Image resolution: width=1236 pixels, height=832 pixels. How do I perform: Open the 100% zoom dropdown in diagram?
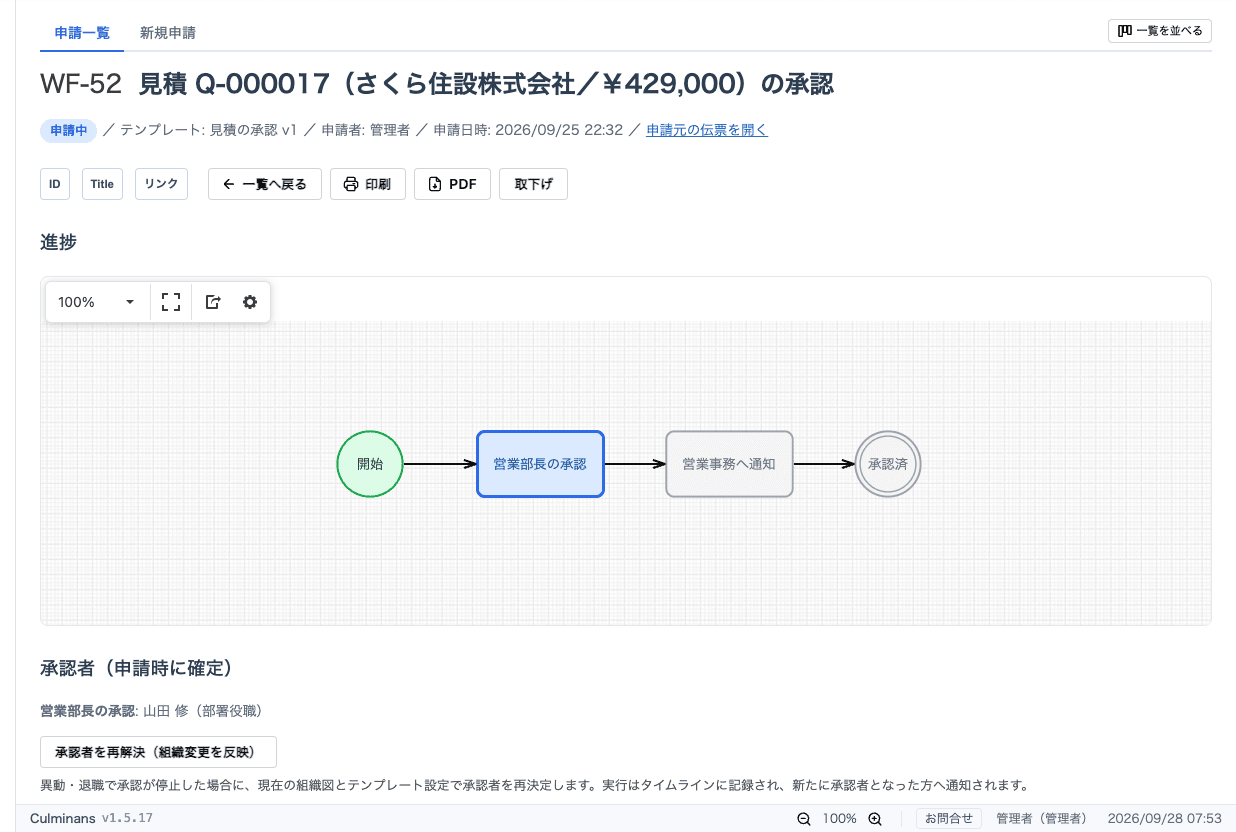point(97,302)
